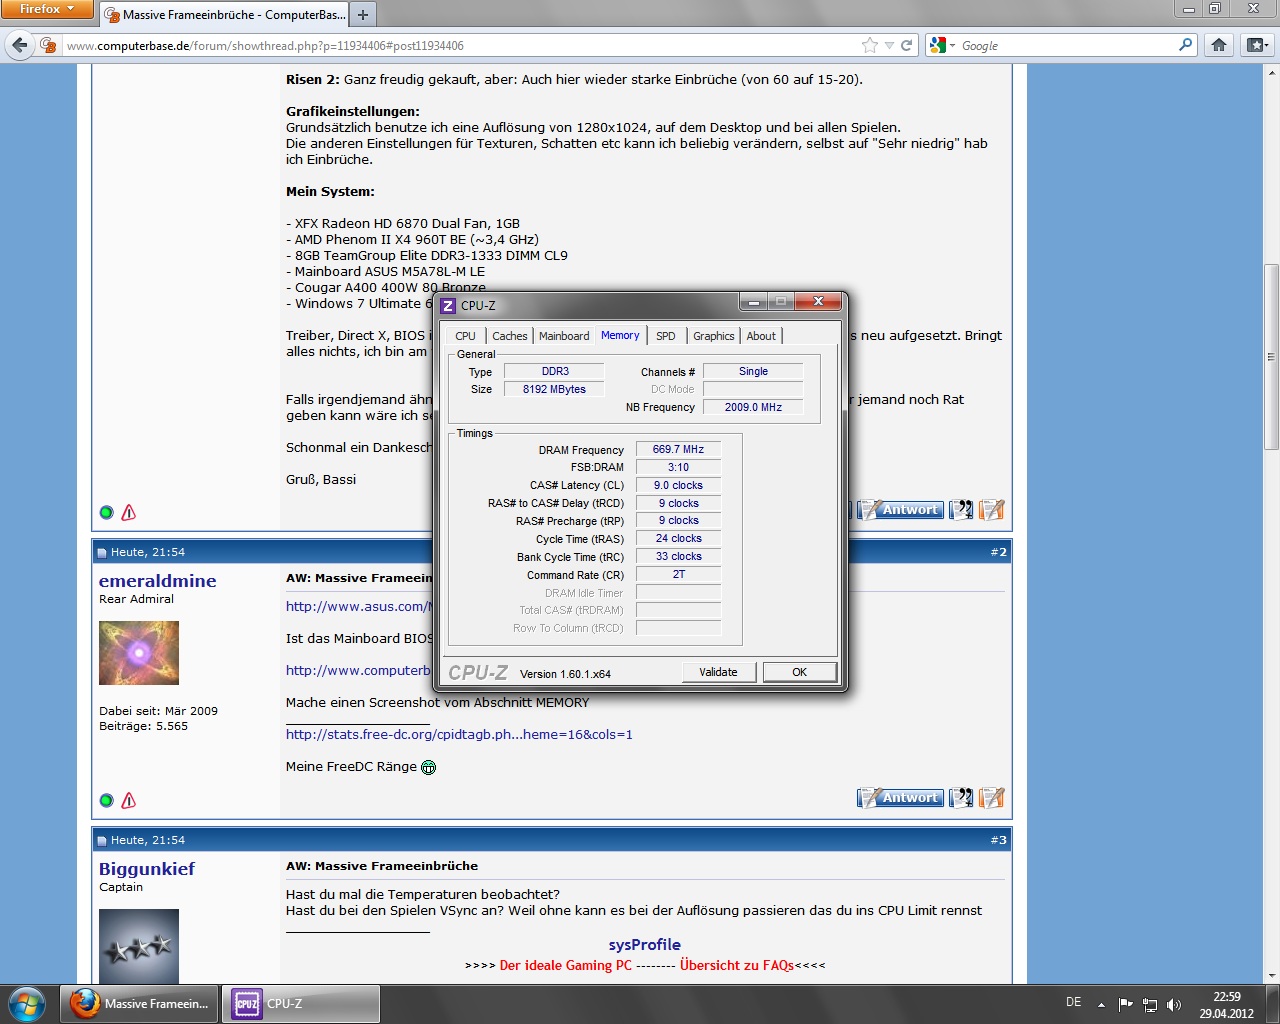The width and height of the screenshot is (1280, 1024).
Task: Quick-reply to emeraldmine's post with the notepad icon
Action: point(992,798)
